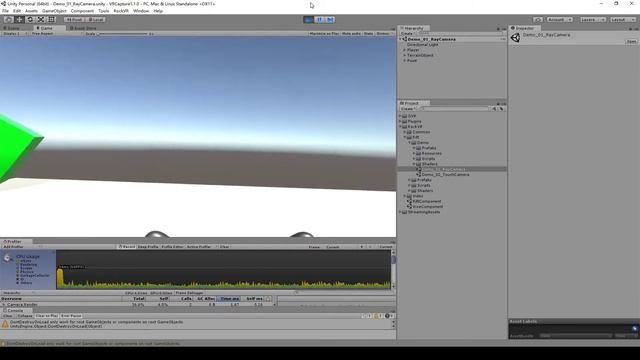Switch to Asset Store tab
The image size is (640, 360).
tap(83, 28)
